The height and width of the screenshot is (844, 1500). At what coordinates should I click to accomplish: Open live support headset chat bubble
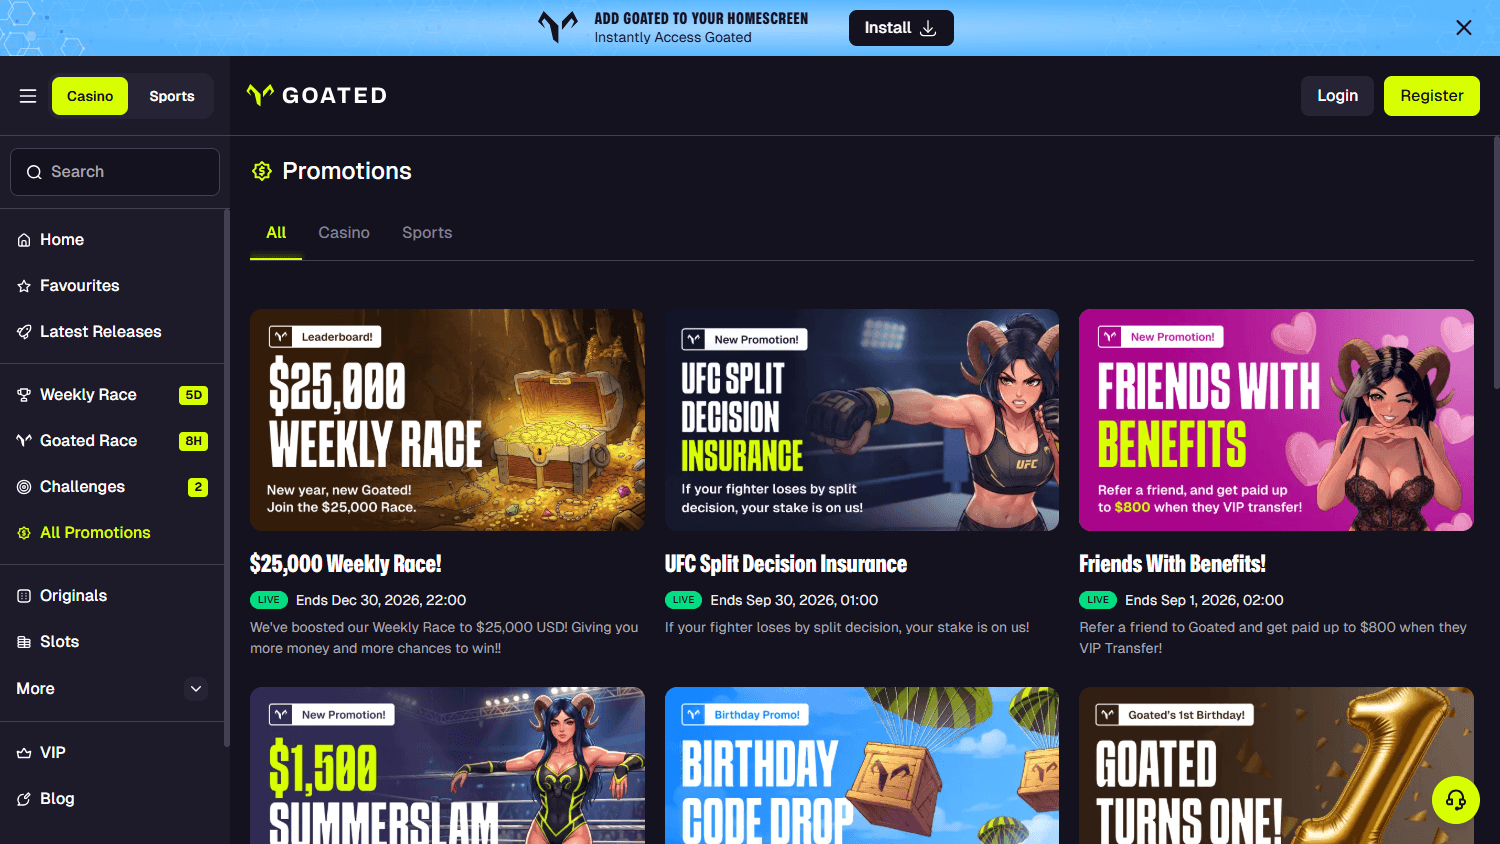(1456, 800)
